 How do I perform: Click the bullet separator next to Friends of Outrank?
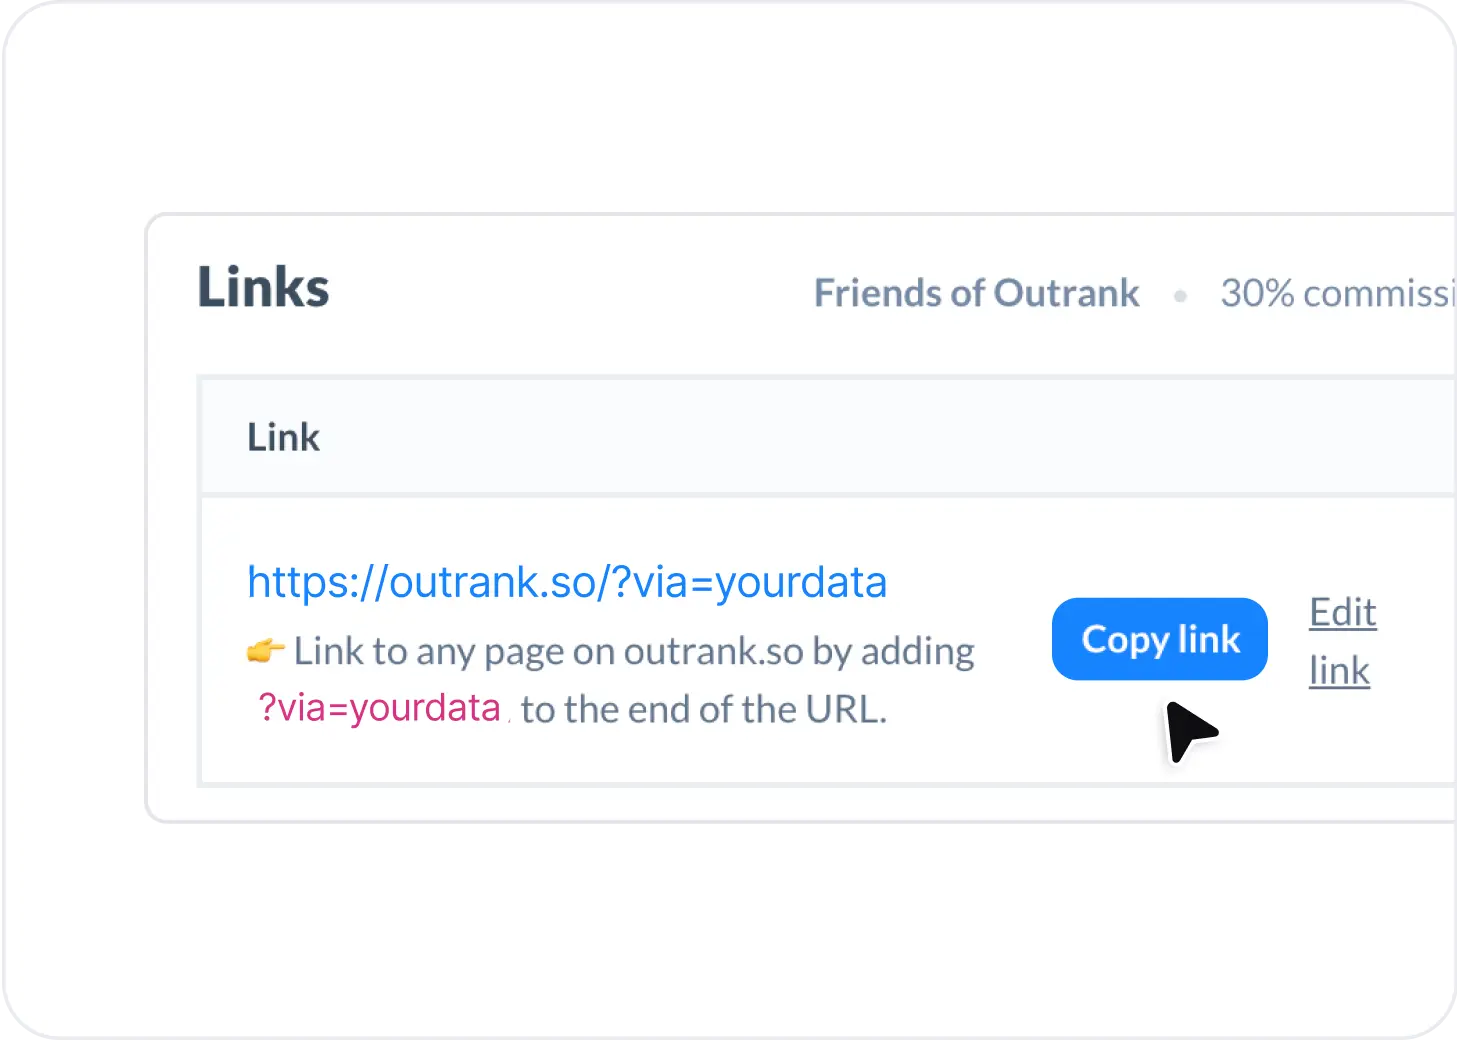(x=1182, y=294)
